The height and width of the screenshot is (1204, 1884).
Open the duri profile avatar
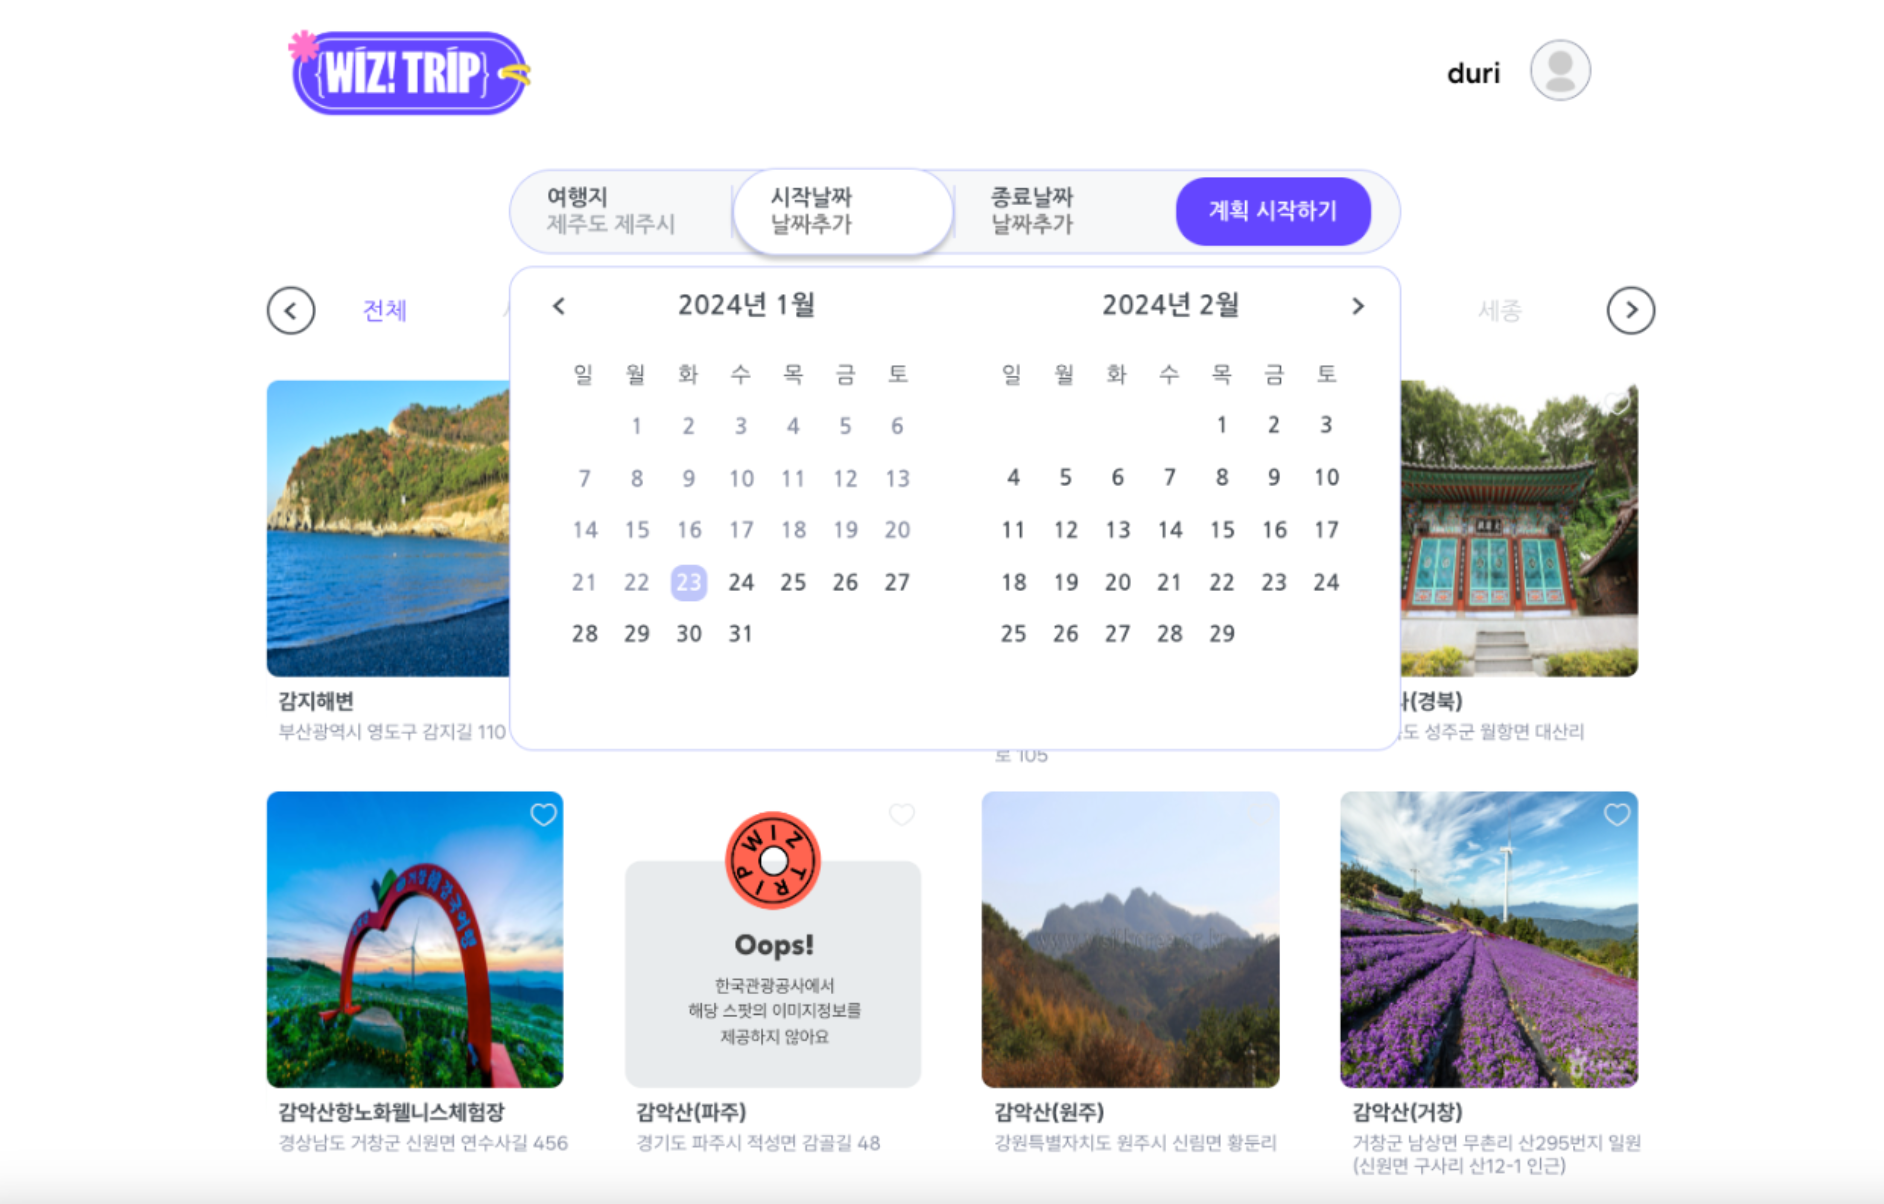pyautogui.click(x=1560, y=71)
